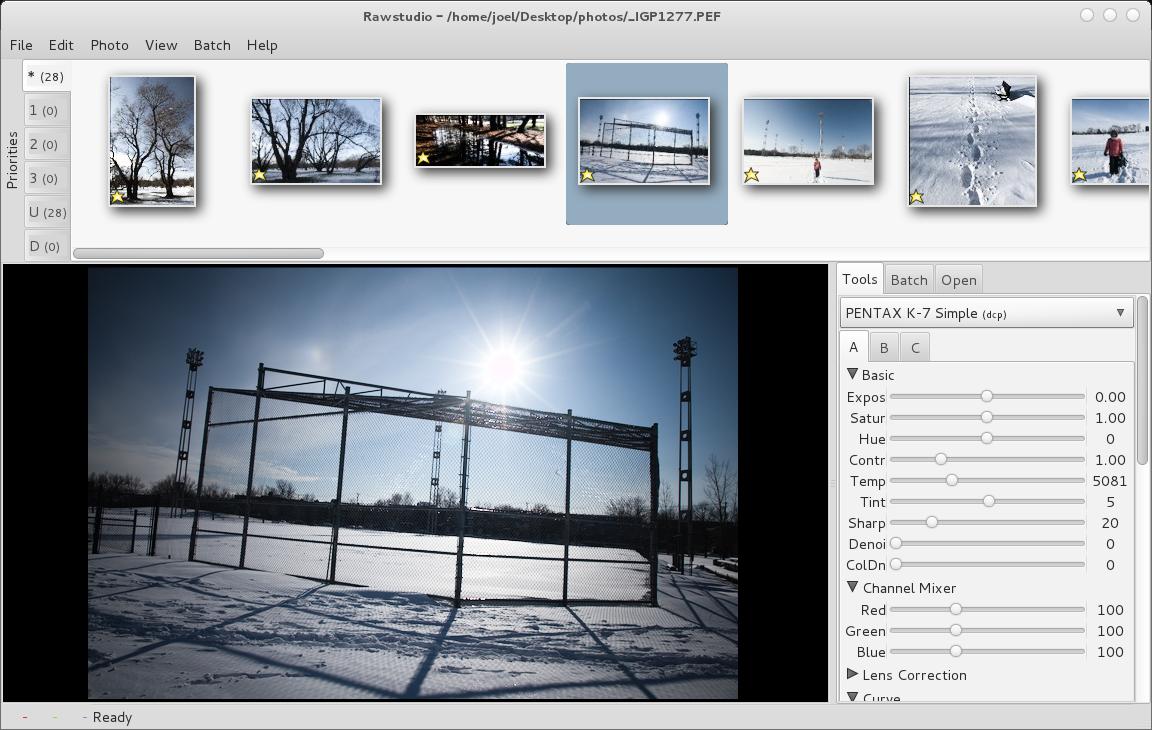Close the Rawstudio window
Viewport: 1152px width, 730px height.
click(x=1133, y=15)
